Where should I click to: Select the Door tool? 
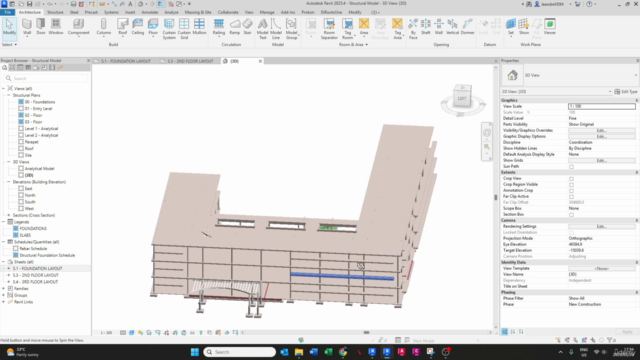pos(41,27)
